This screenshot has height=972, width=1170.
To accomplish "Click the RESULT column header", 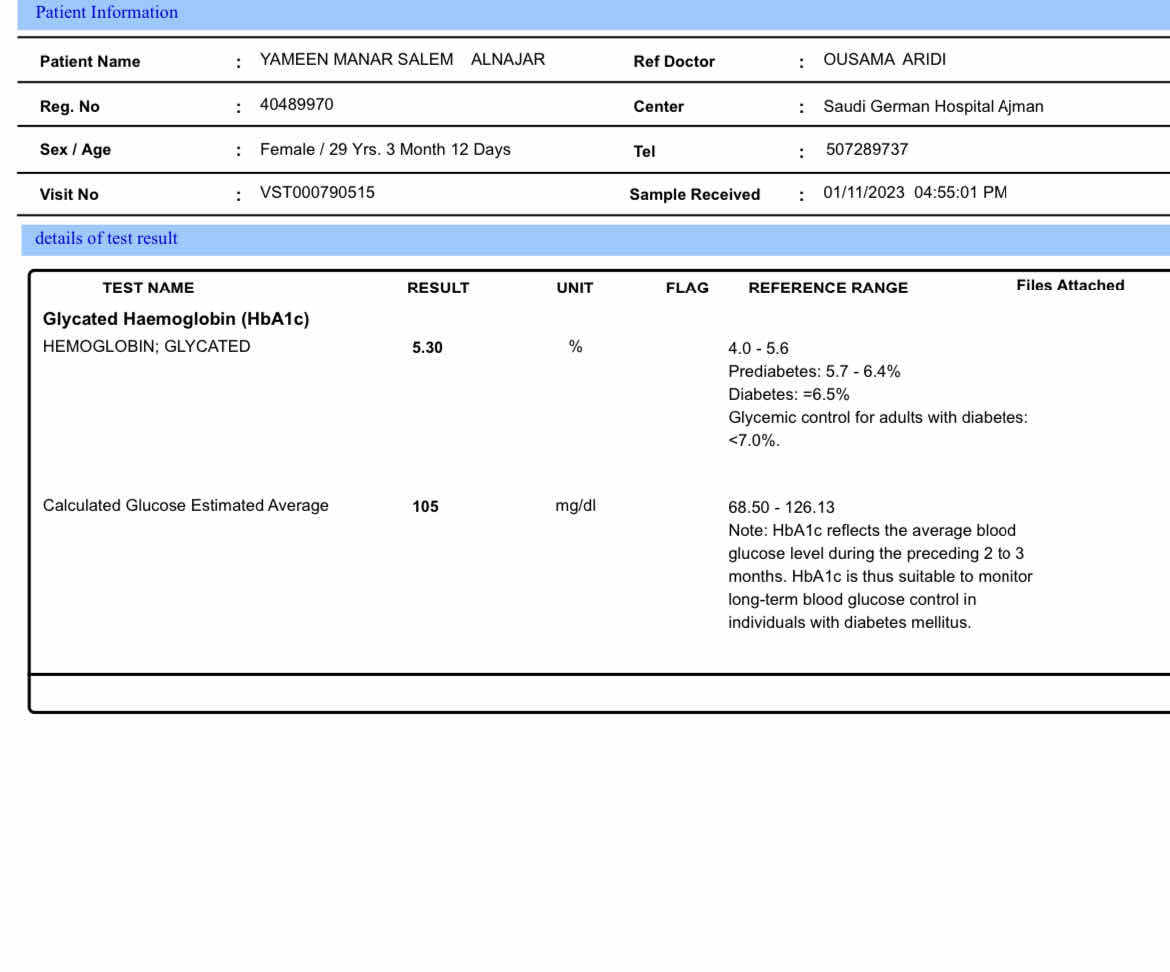I will 438,288.
